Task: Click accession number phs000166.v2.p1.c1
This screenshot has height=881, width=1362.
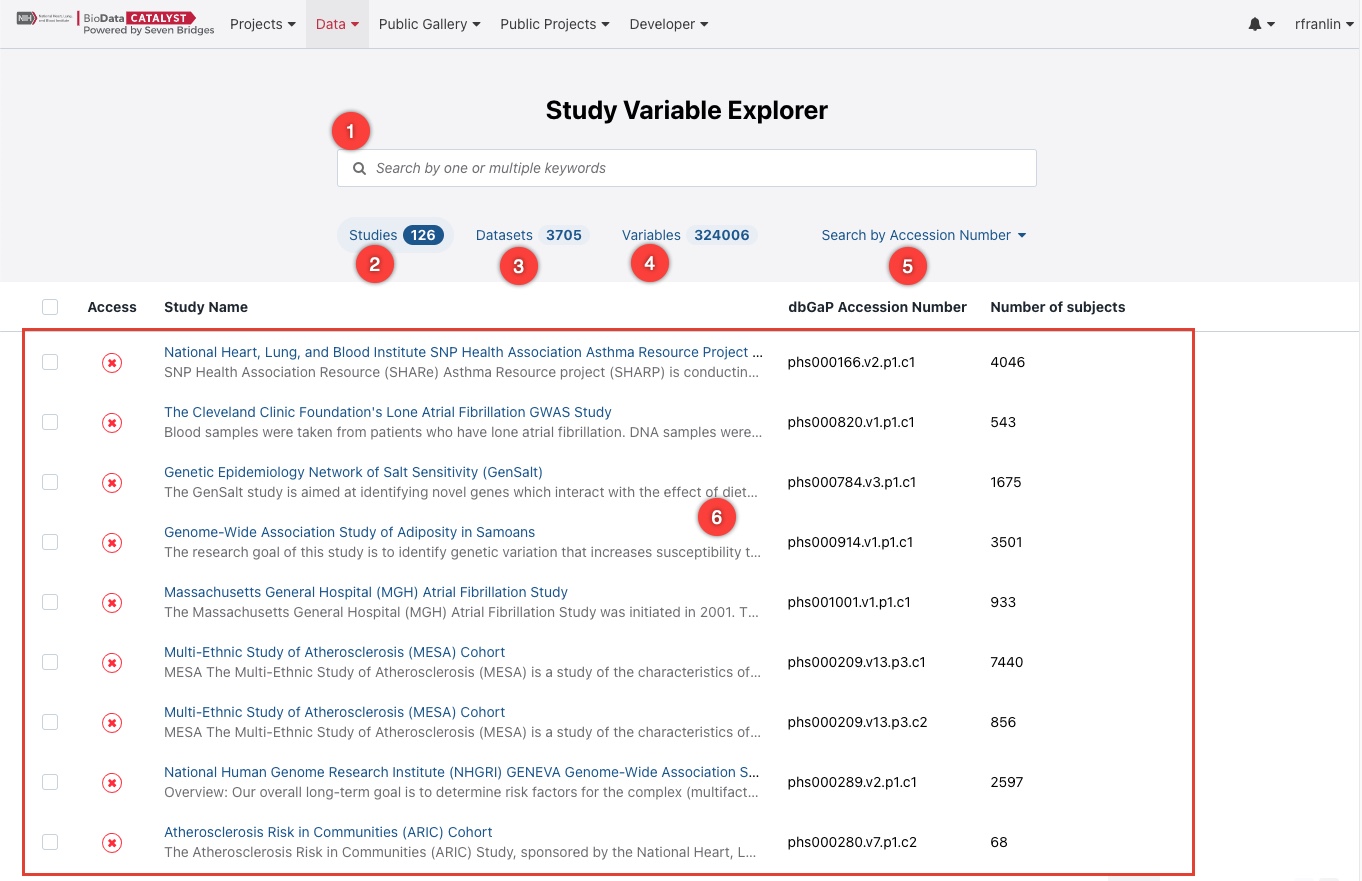Action: coord(852,362)
